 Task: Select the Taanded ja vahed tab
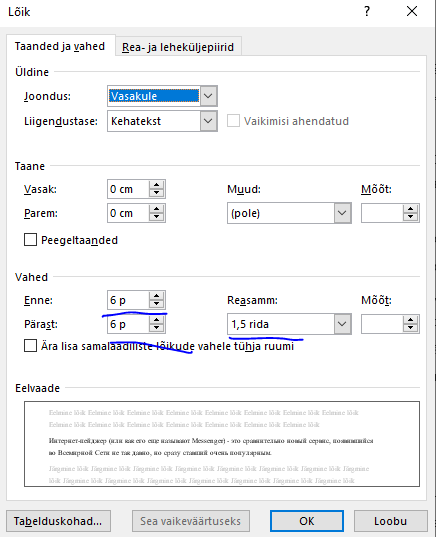point(60,46)
